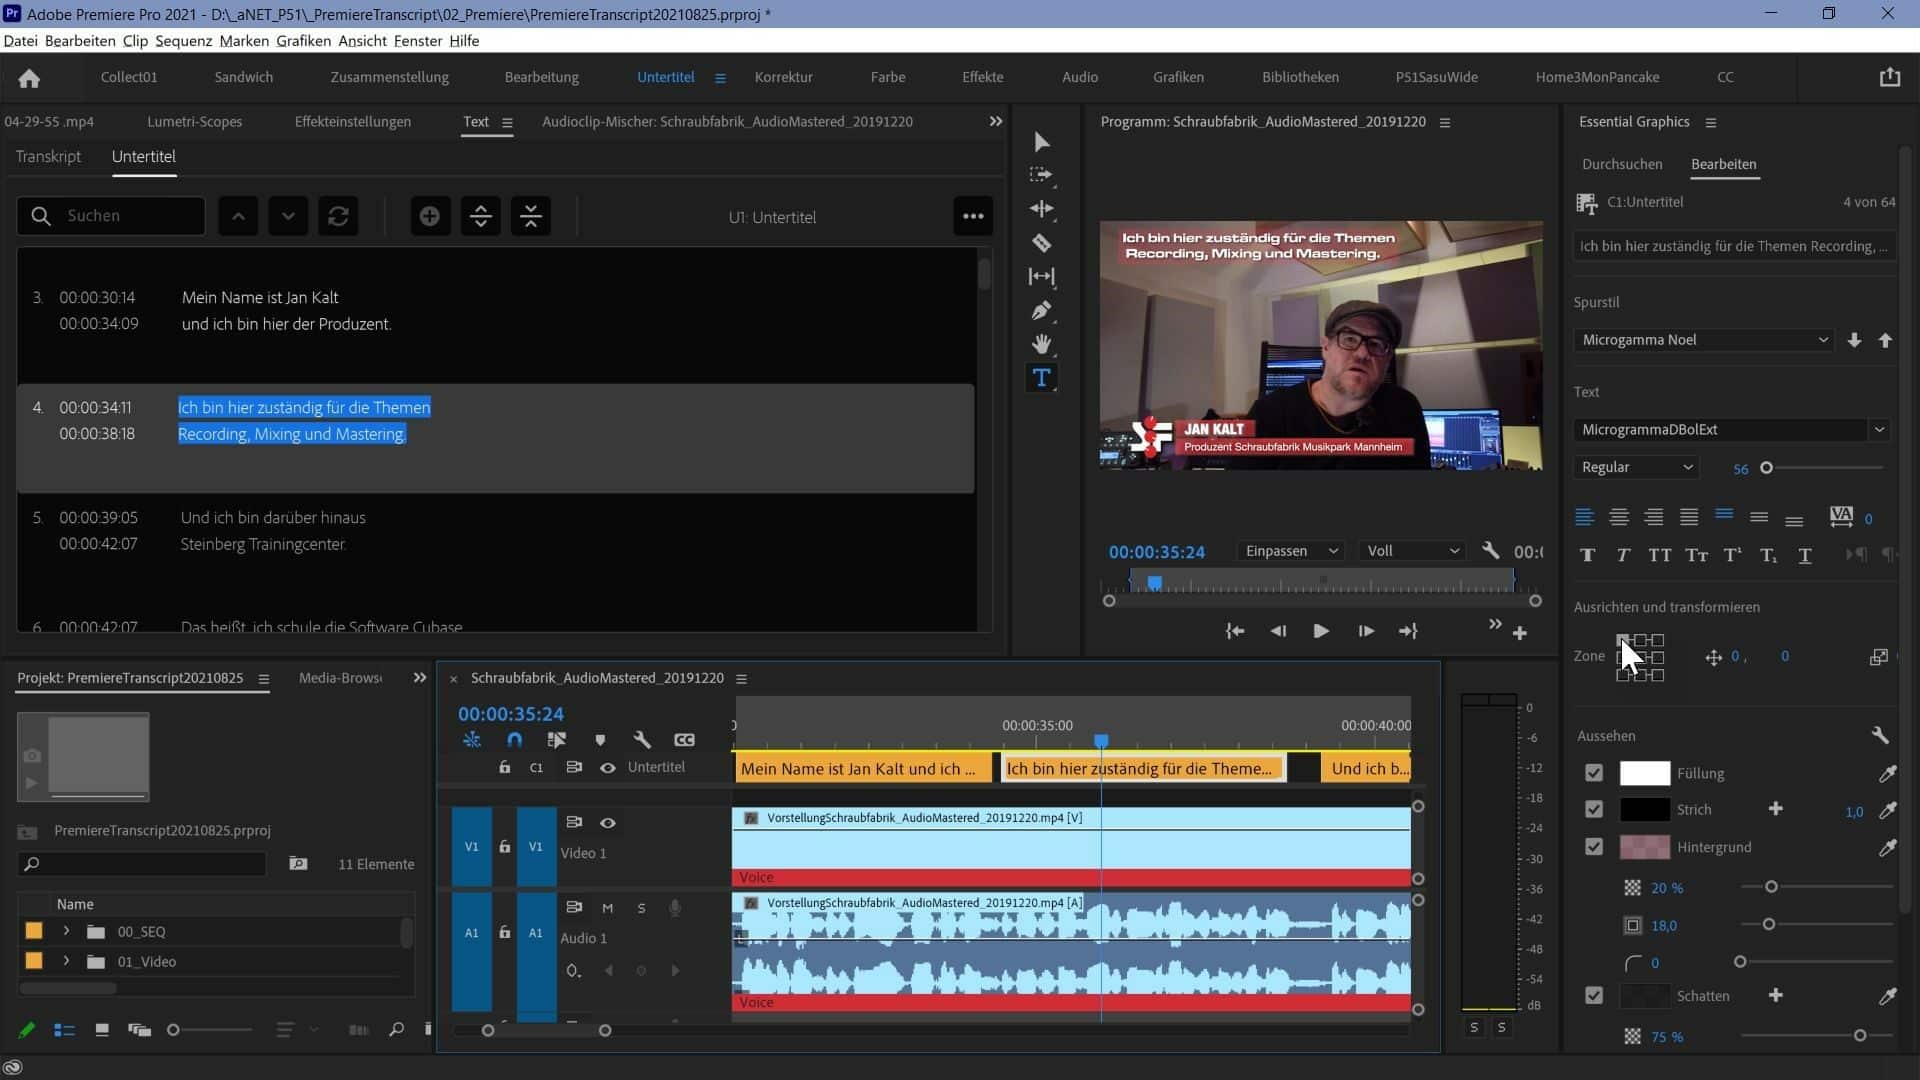Lock the Video 1 track

pos(503,847)
